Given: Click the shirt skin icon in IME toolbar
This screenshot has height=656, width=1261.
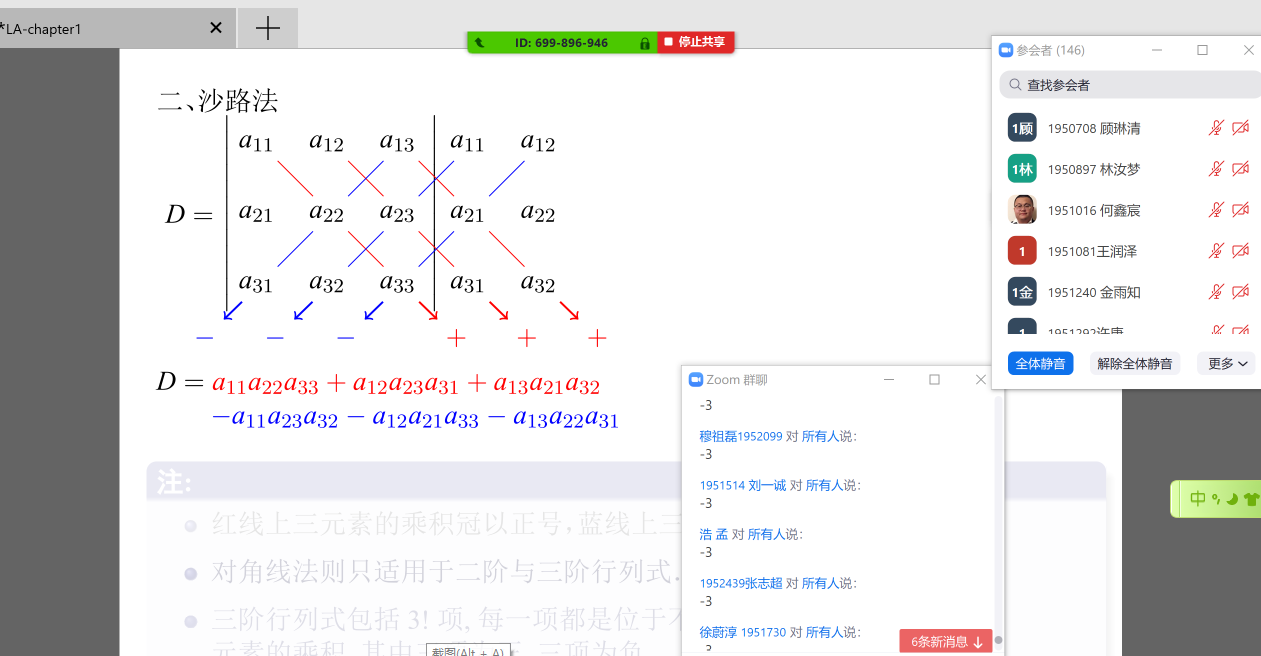Looking at the screenshot, I should pyautogui.click(x=1251, y=499).
